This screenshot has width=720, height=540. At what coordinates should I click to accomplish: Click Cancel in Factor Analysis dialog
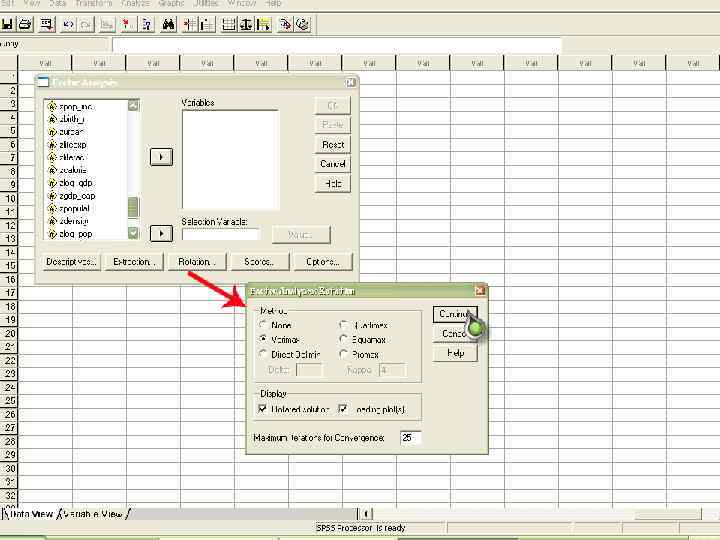tap(333, 164)
